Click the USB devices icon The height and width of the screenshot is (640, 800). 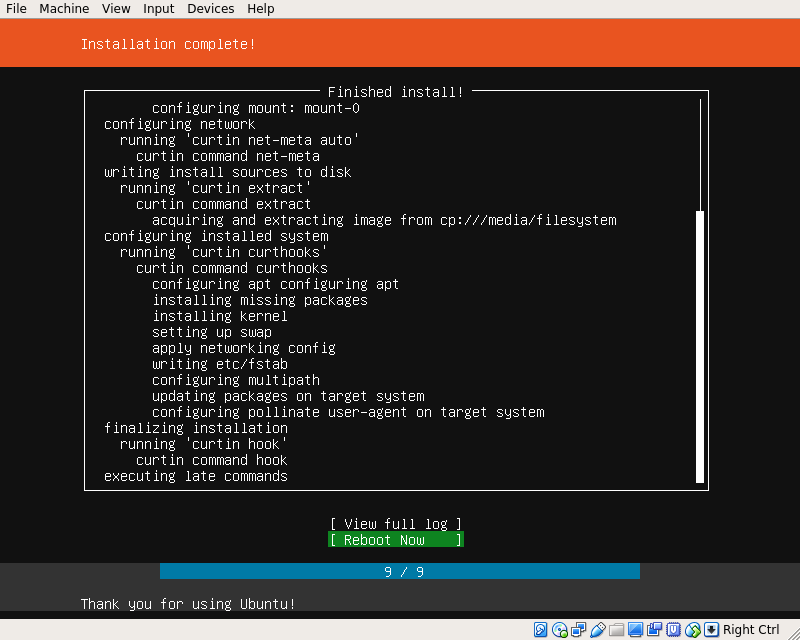(x=598, y=629)
